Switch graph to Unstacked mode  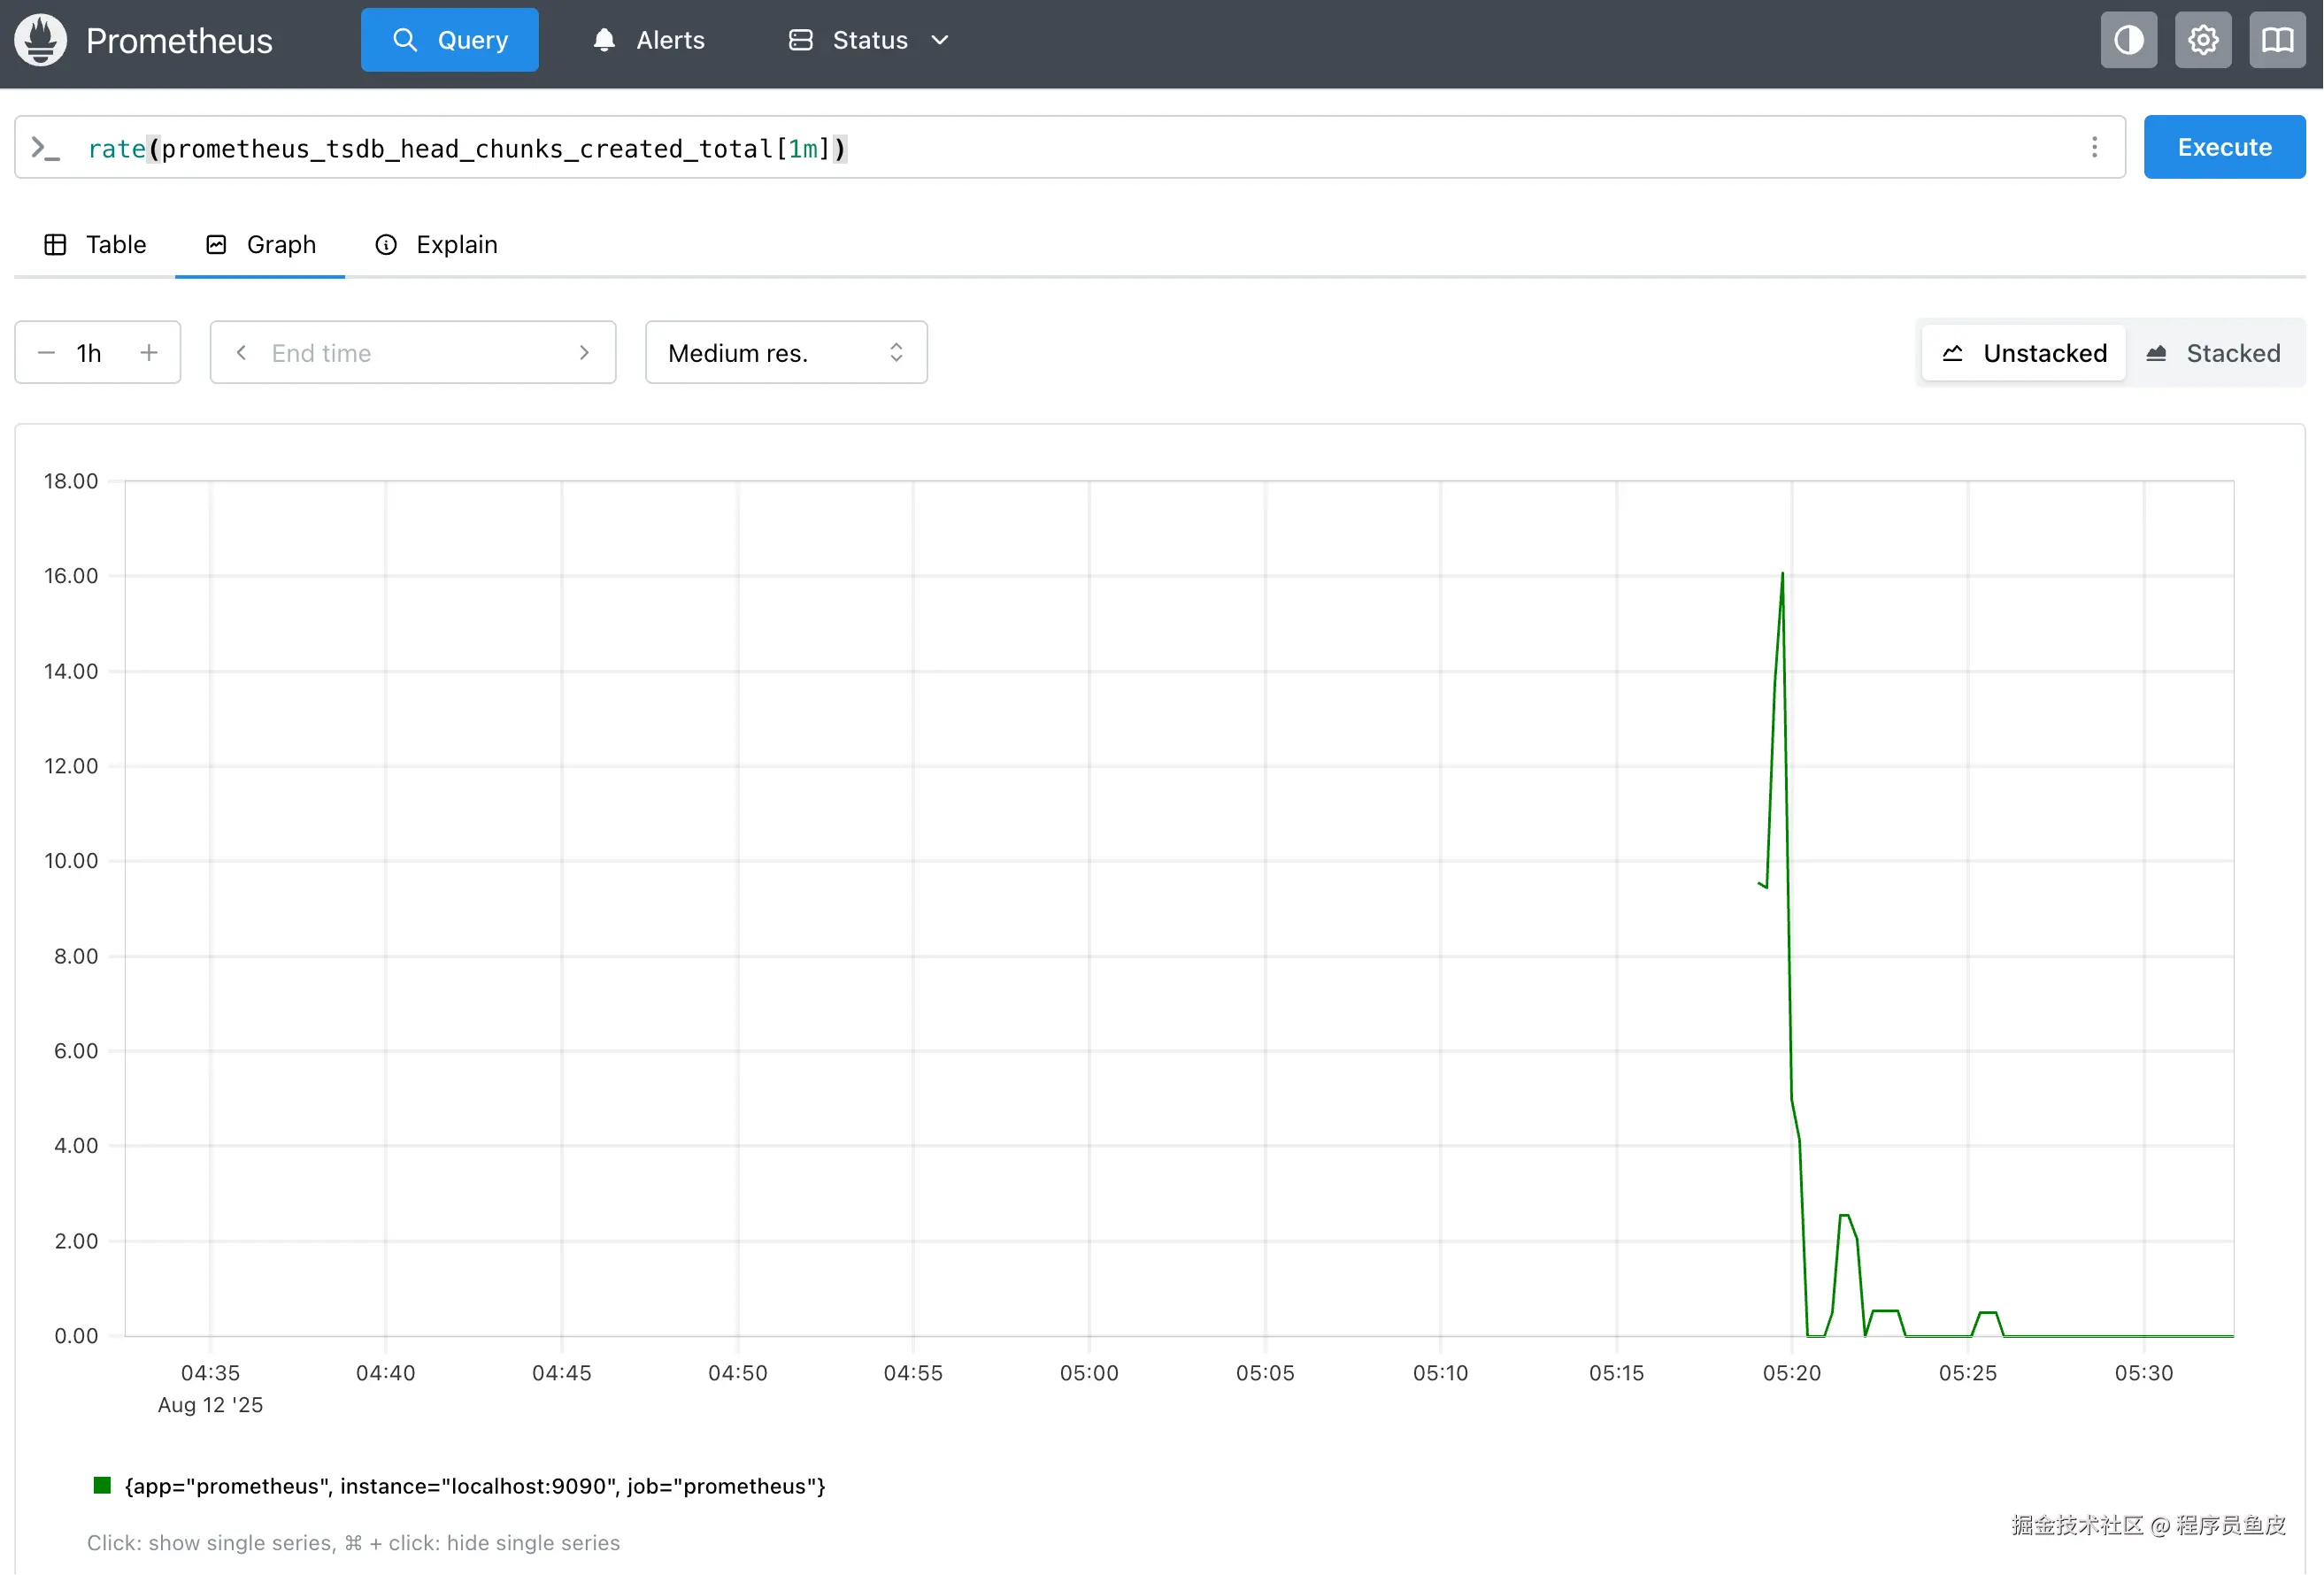pos(2023,353)
